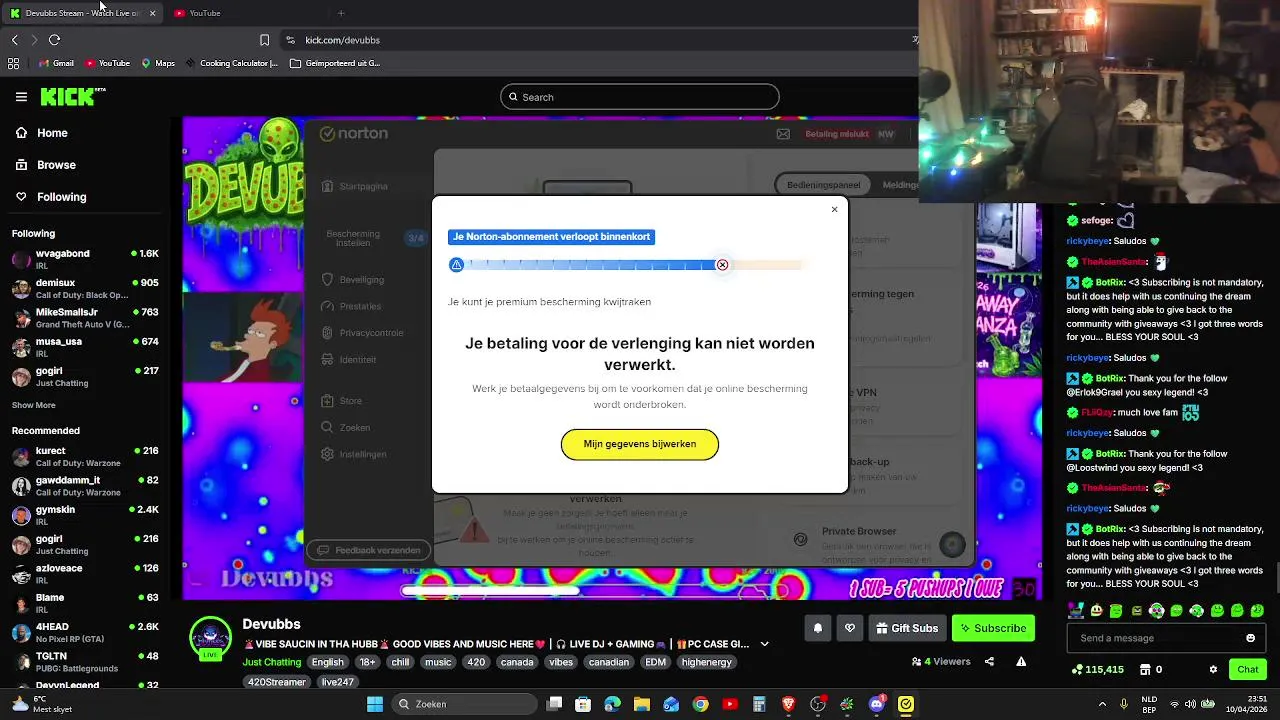Image resolution: width=1280 pixels, height=720 pixels.
Task: Open Zoeken in Norton sidebar
Action: click(346, 428)
